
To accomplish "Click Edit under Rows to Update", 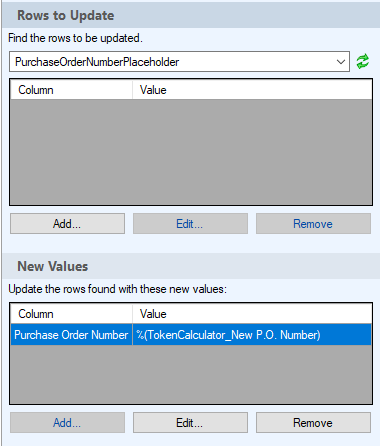I will pyautogui.click(x=190, y=224).
